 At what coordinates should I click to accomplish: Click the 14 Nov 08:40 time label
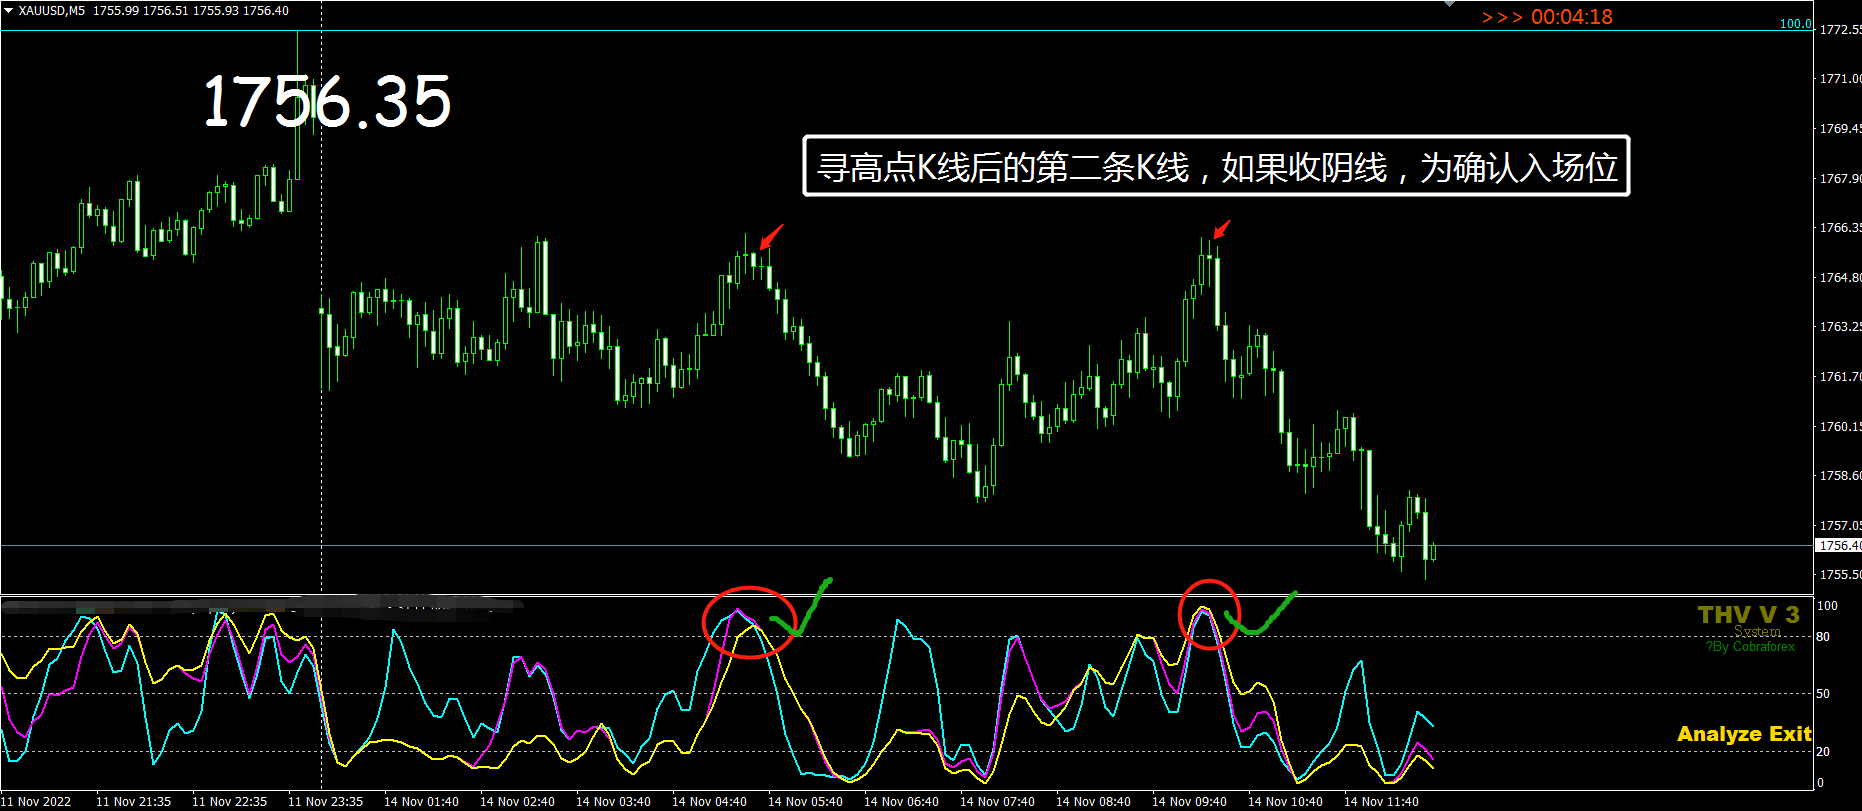(1093, 802)
